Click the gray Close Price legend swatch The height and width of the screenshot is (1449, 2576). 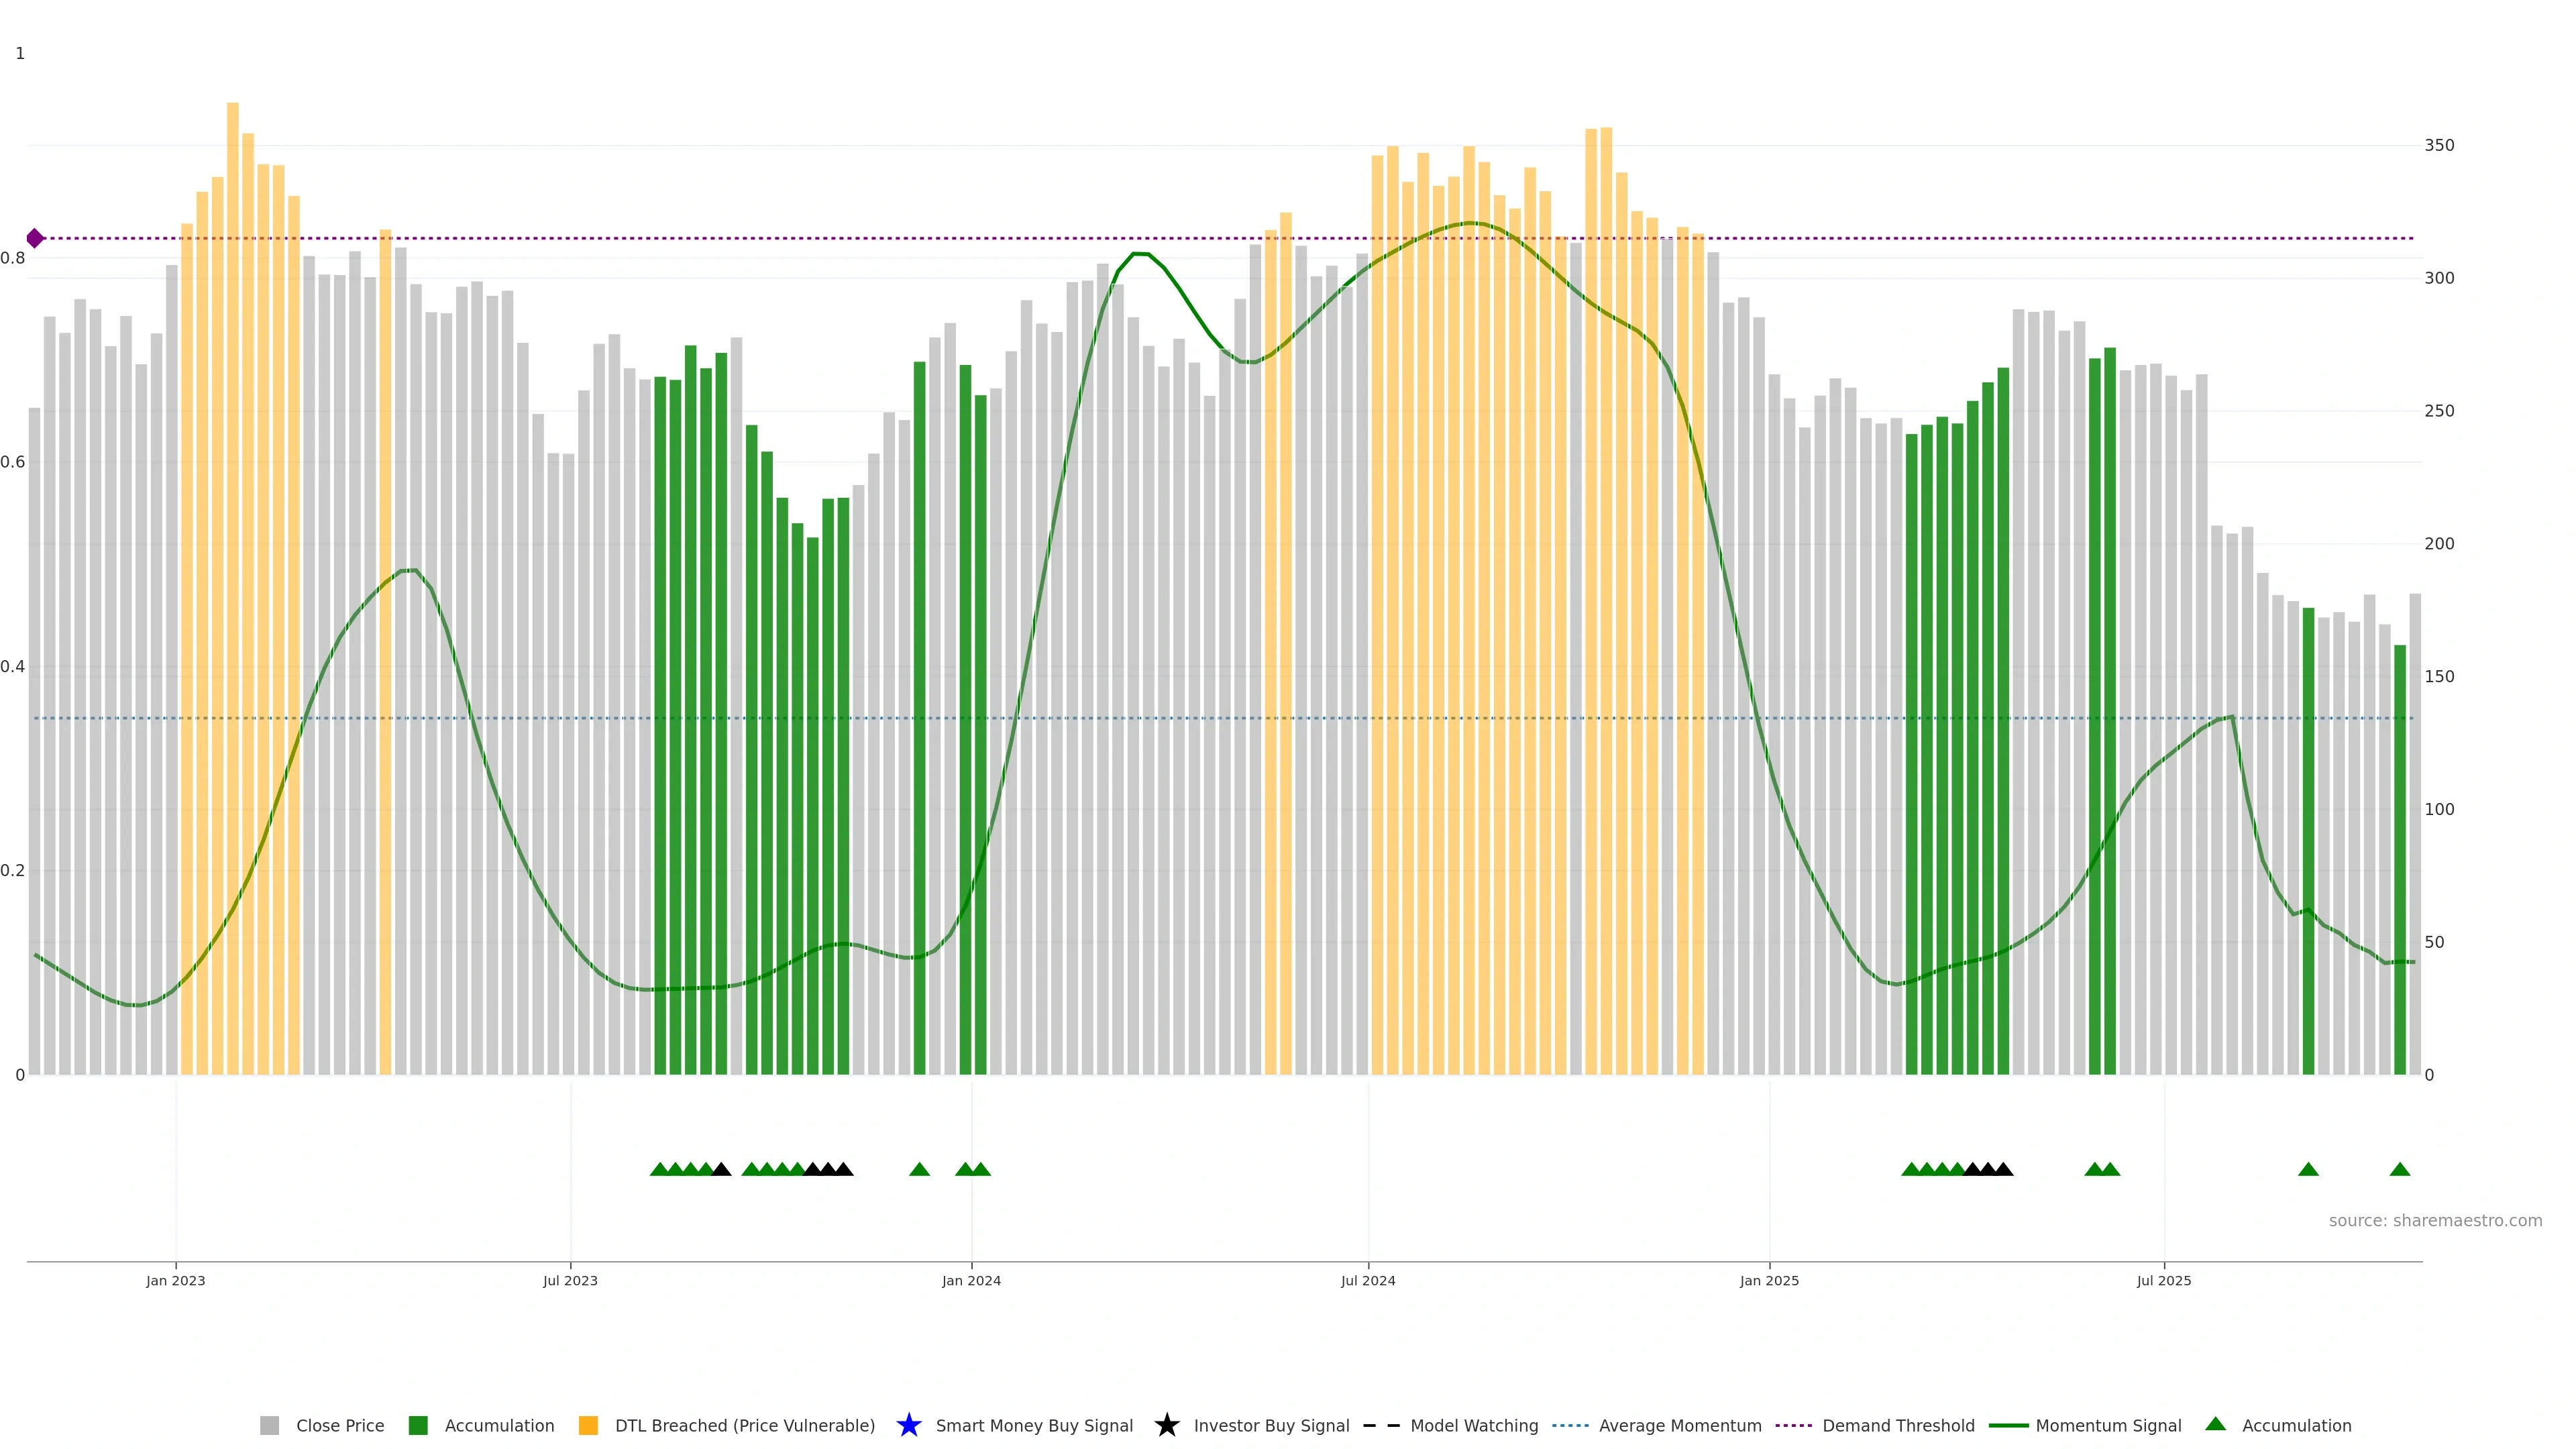(269, 1425)
